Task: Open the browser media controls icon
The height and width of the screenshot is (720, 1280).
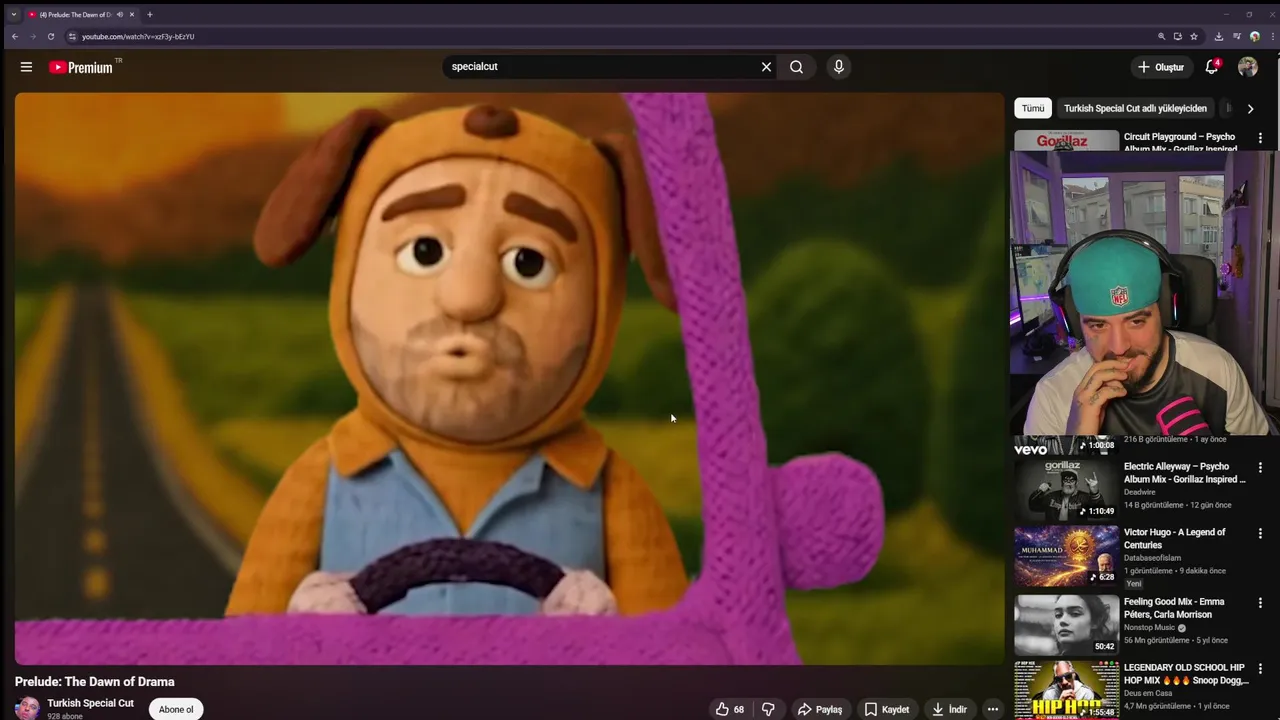Action: [x=1237, y=36]
